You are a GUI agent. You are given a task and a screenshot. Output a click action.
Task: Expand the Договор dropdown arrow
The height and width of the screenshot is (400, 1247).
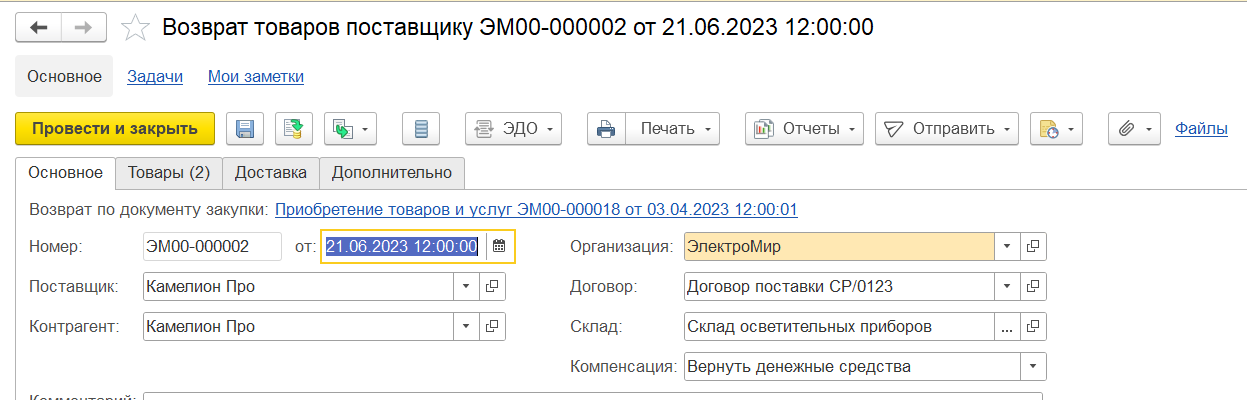1007,287
